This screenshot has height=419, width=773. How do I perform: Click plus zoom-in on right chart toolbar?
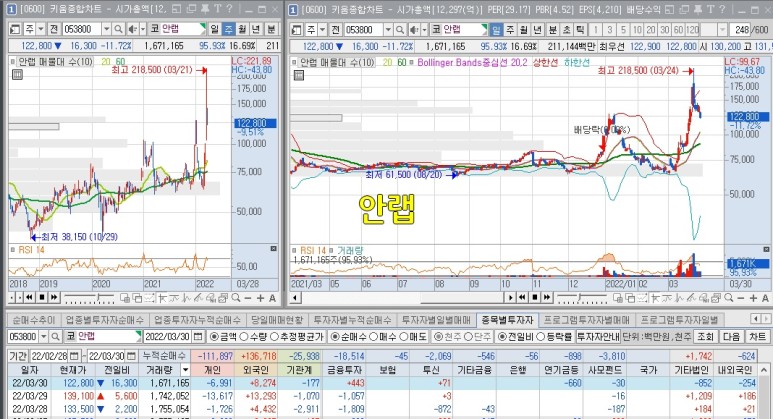coord(753,298)
